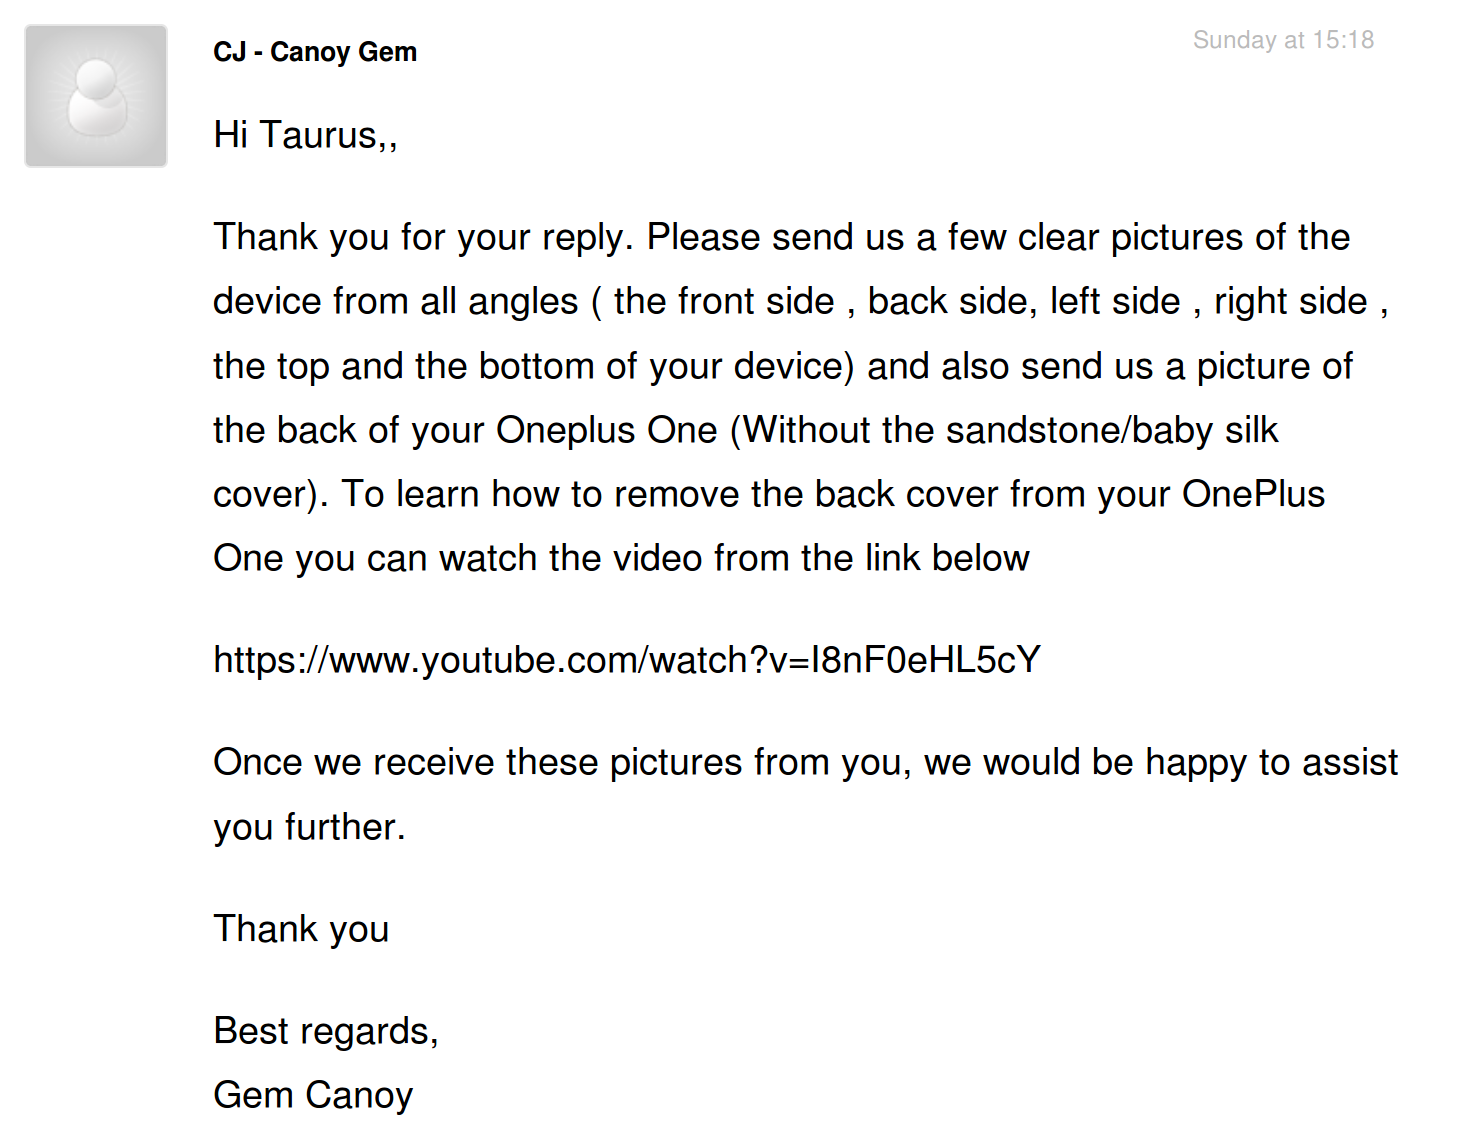Click the word OnePlus ending the fifth line

[x=1254, y=495]
